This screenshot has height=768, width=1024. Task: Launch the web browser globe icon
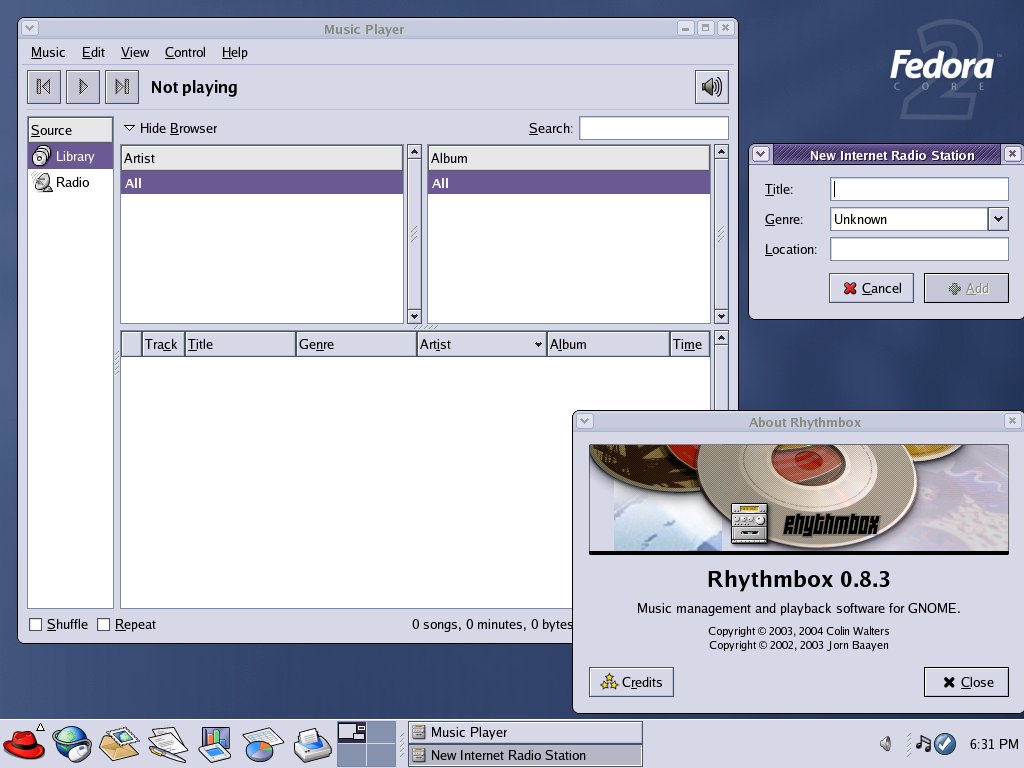pos(71,743)
